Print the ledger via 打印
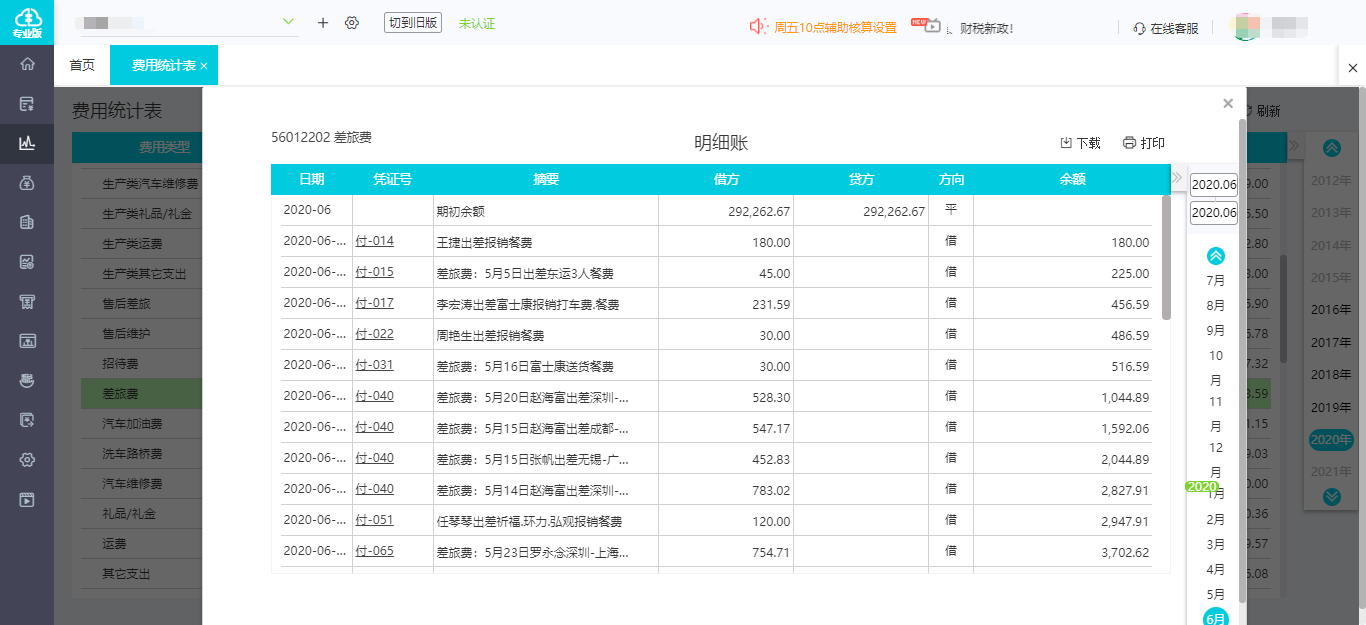This screenshot has width=1366, height=625. point(1144,143)
